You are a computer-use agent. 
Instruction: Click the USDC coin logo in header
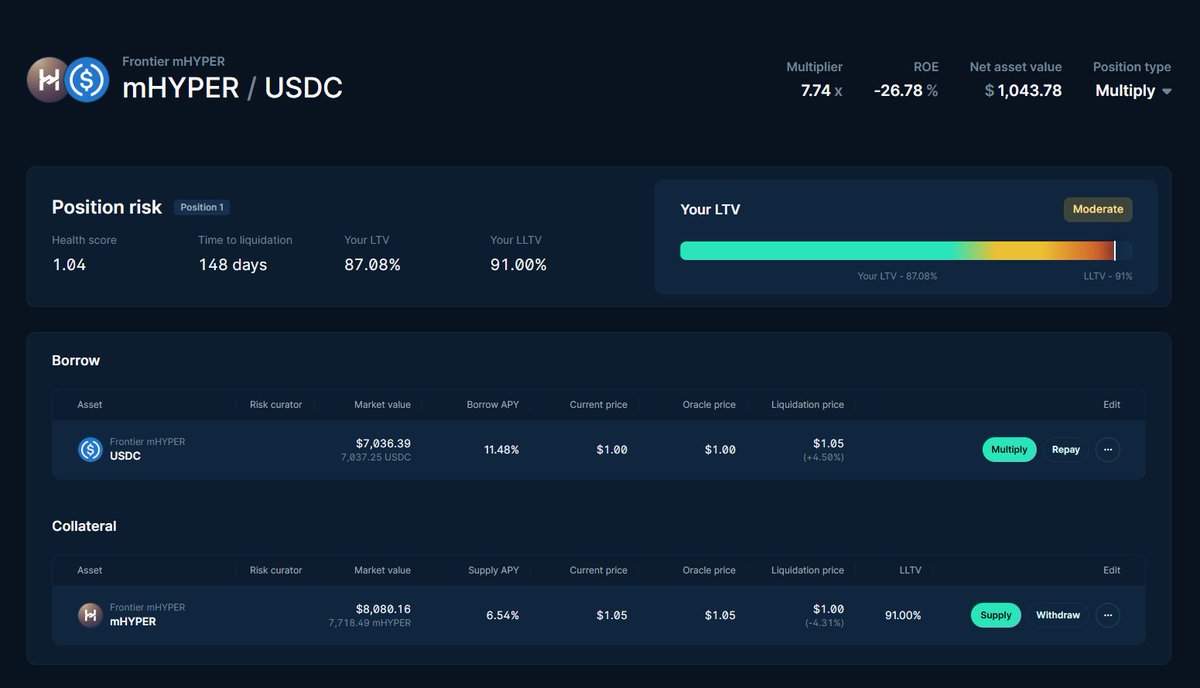click(87, 80)
